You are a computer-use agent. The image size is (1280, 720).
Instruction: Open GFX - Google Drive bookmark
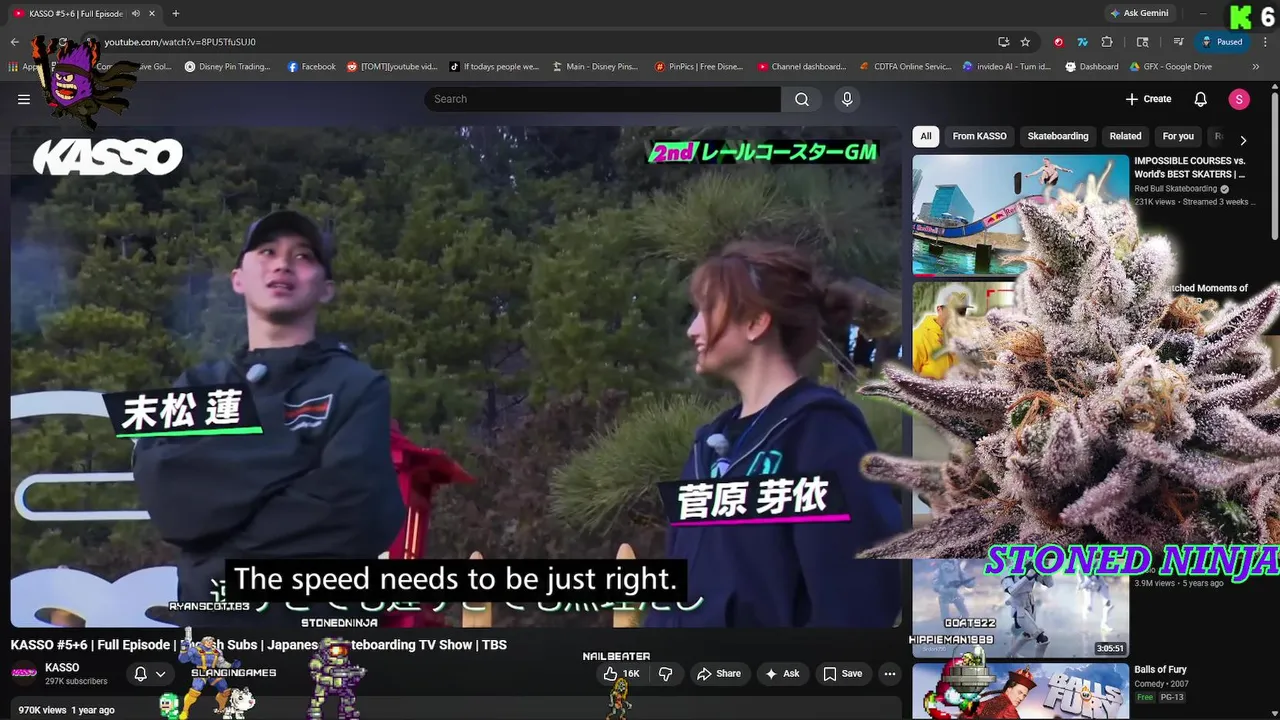coord(1171,67)
